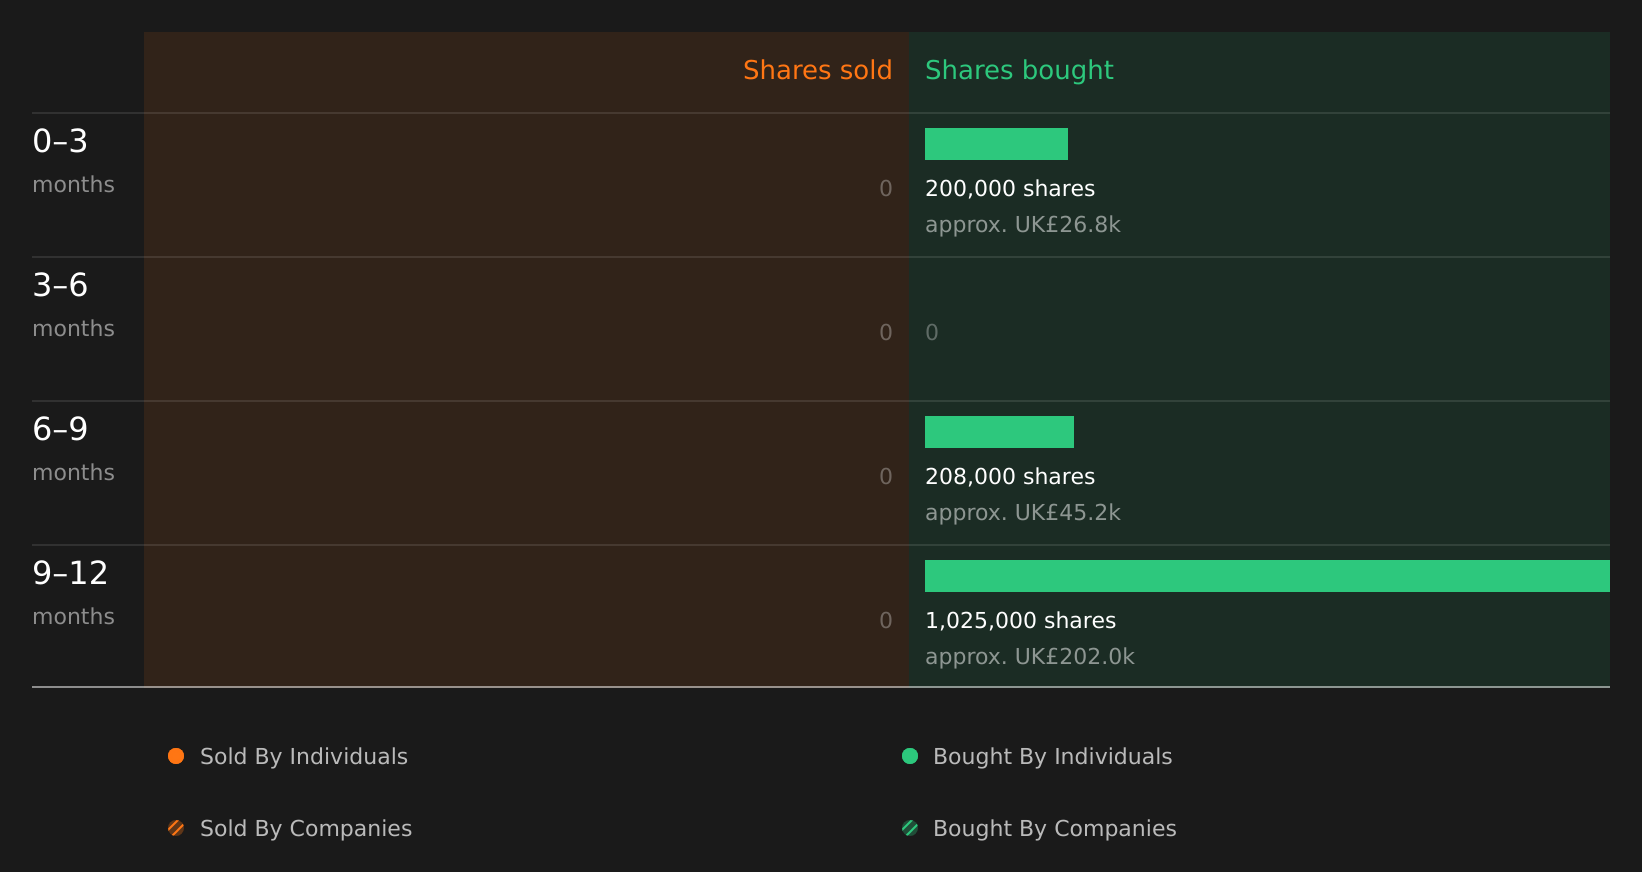1642x872 pixels.
Task: Click the sold 0 in 6–9 months row
Action: point(886,477)
